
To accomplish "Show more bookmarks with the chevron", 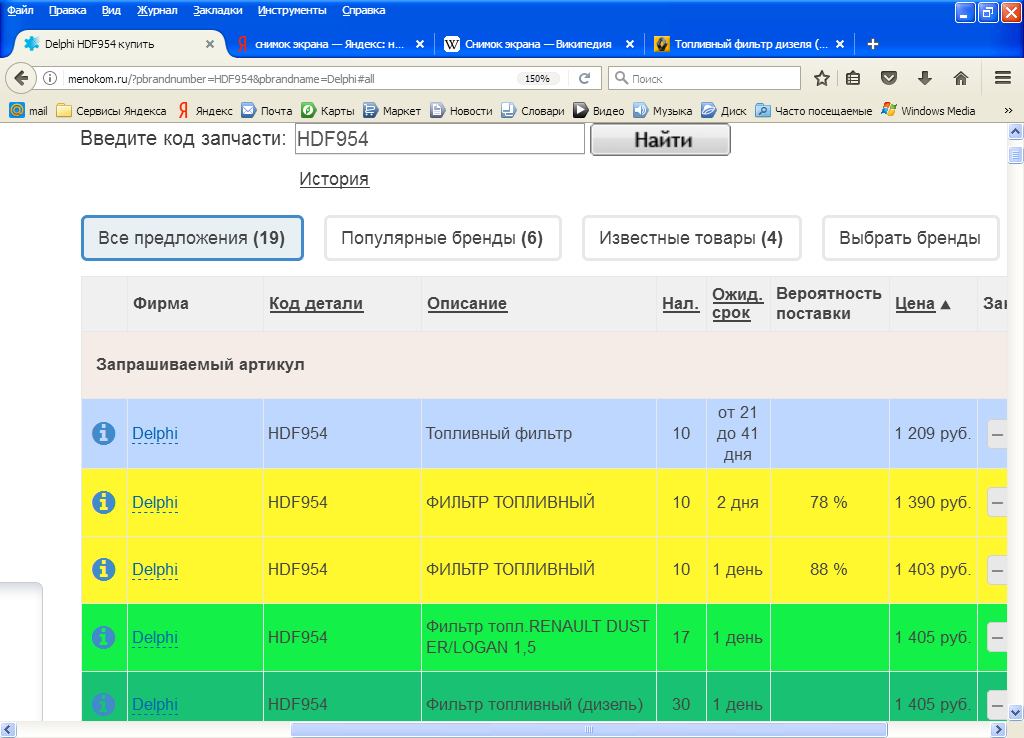I will pyautogui.click(x=1008, y=110).
